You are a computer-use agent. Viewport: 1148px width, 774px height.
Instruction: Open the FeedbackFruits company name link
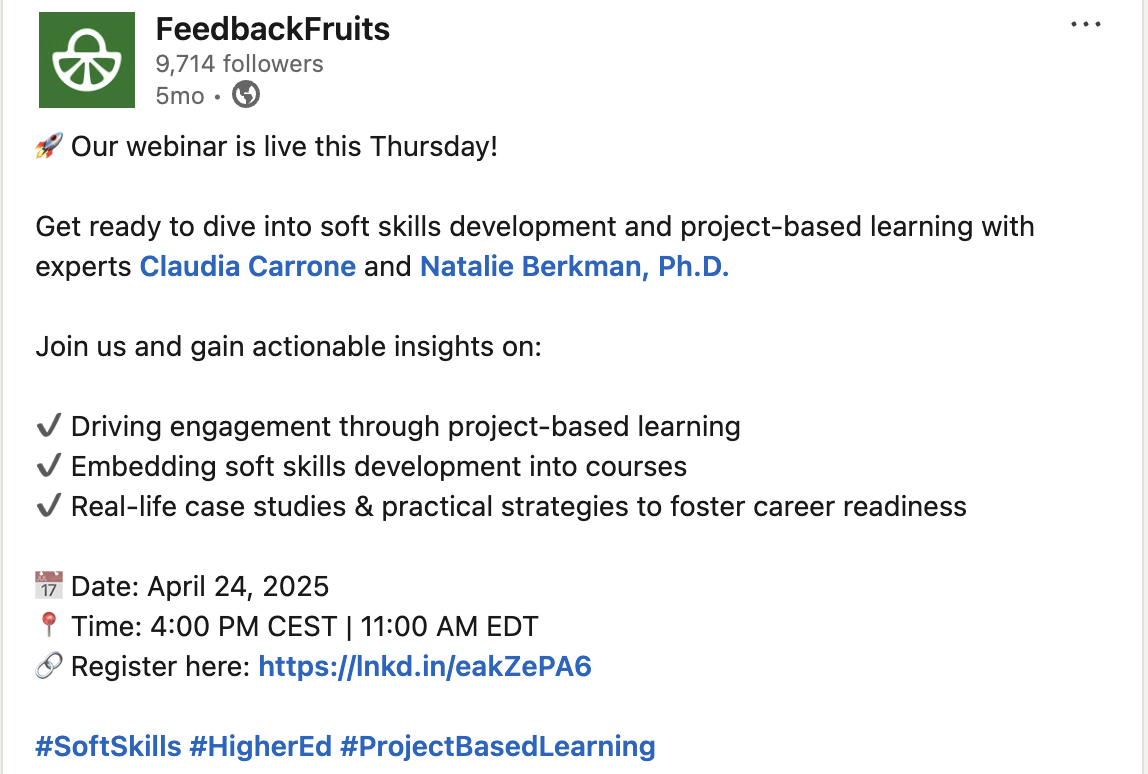point(272,30)
